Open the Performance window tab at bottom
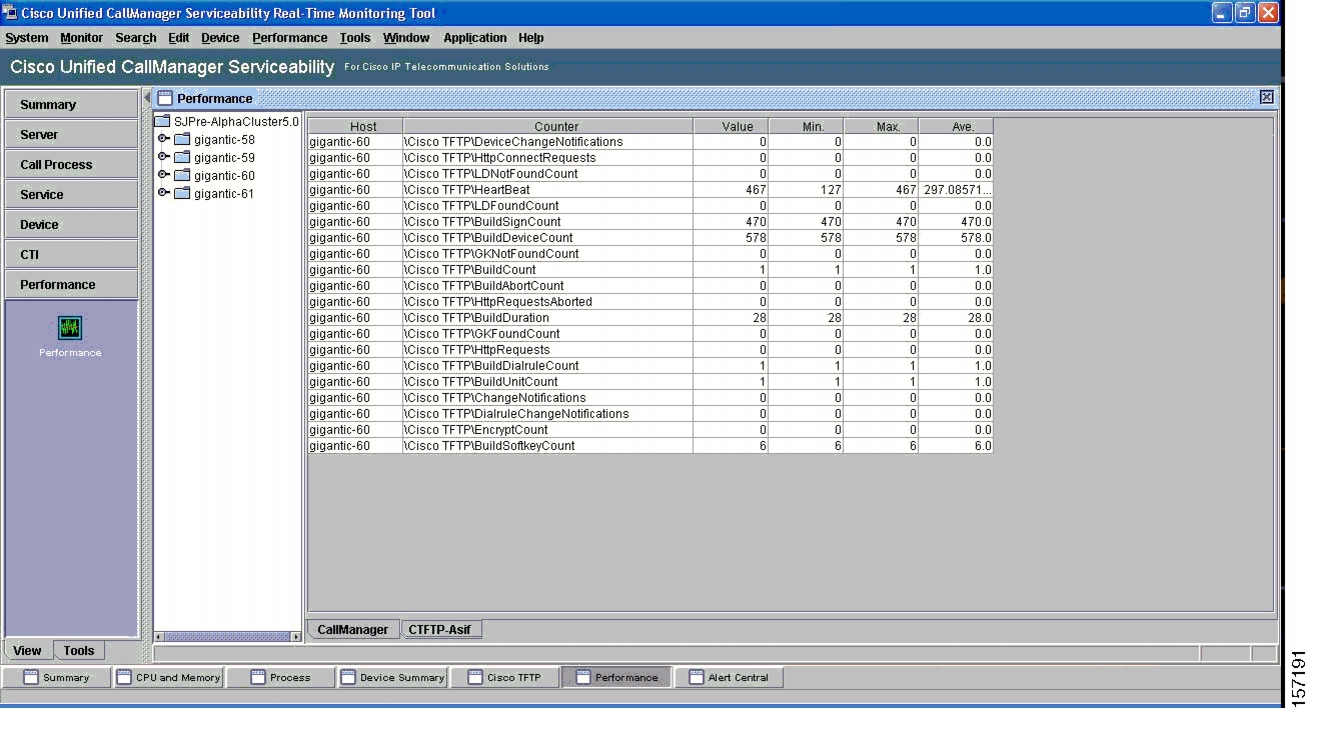1343x745 pixels. pyautogui.click(x=617, y=677)
